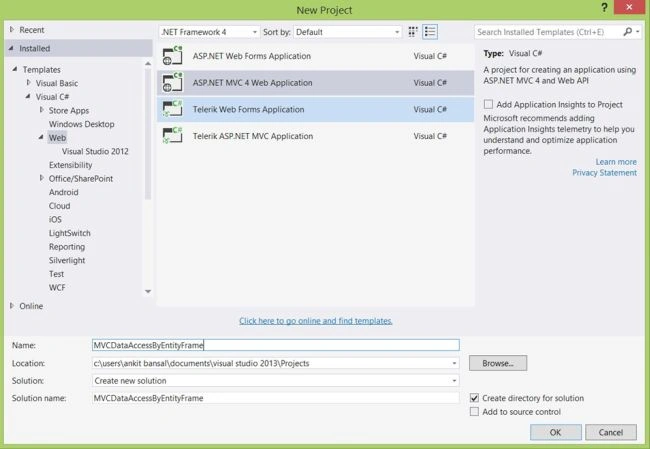
Task: Enable Add to source control
Action: 474,412
